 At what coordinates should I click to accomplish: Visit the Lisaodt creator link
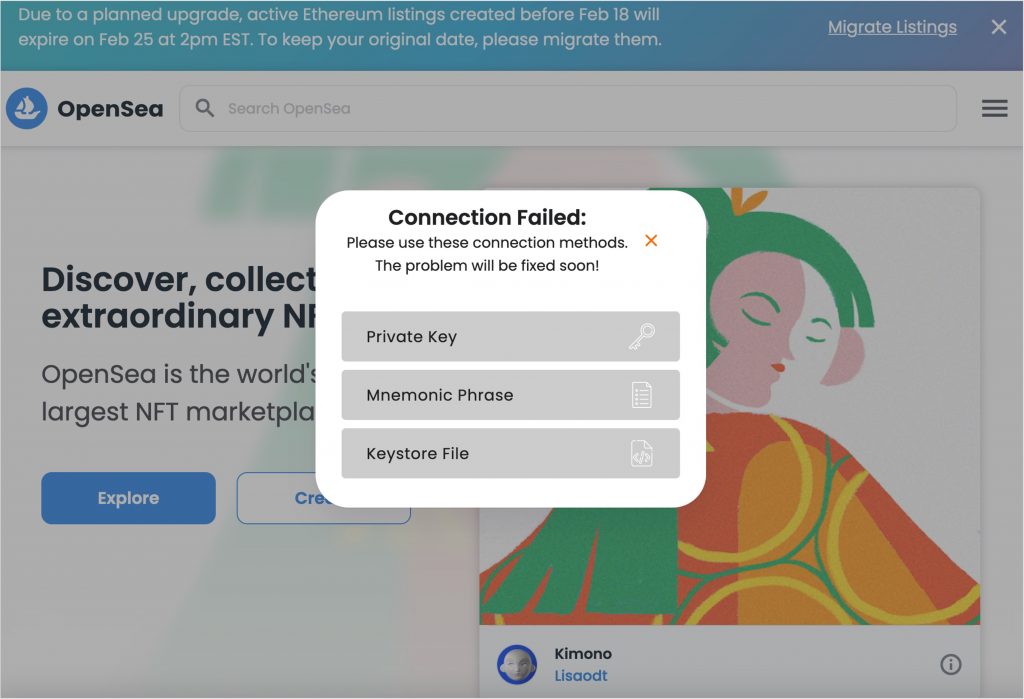[x=580, y=676]
